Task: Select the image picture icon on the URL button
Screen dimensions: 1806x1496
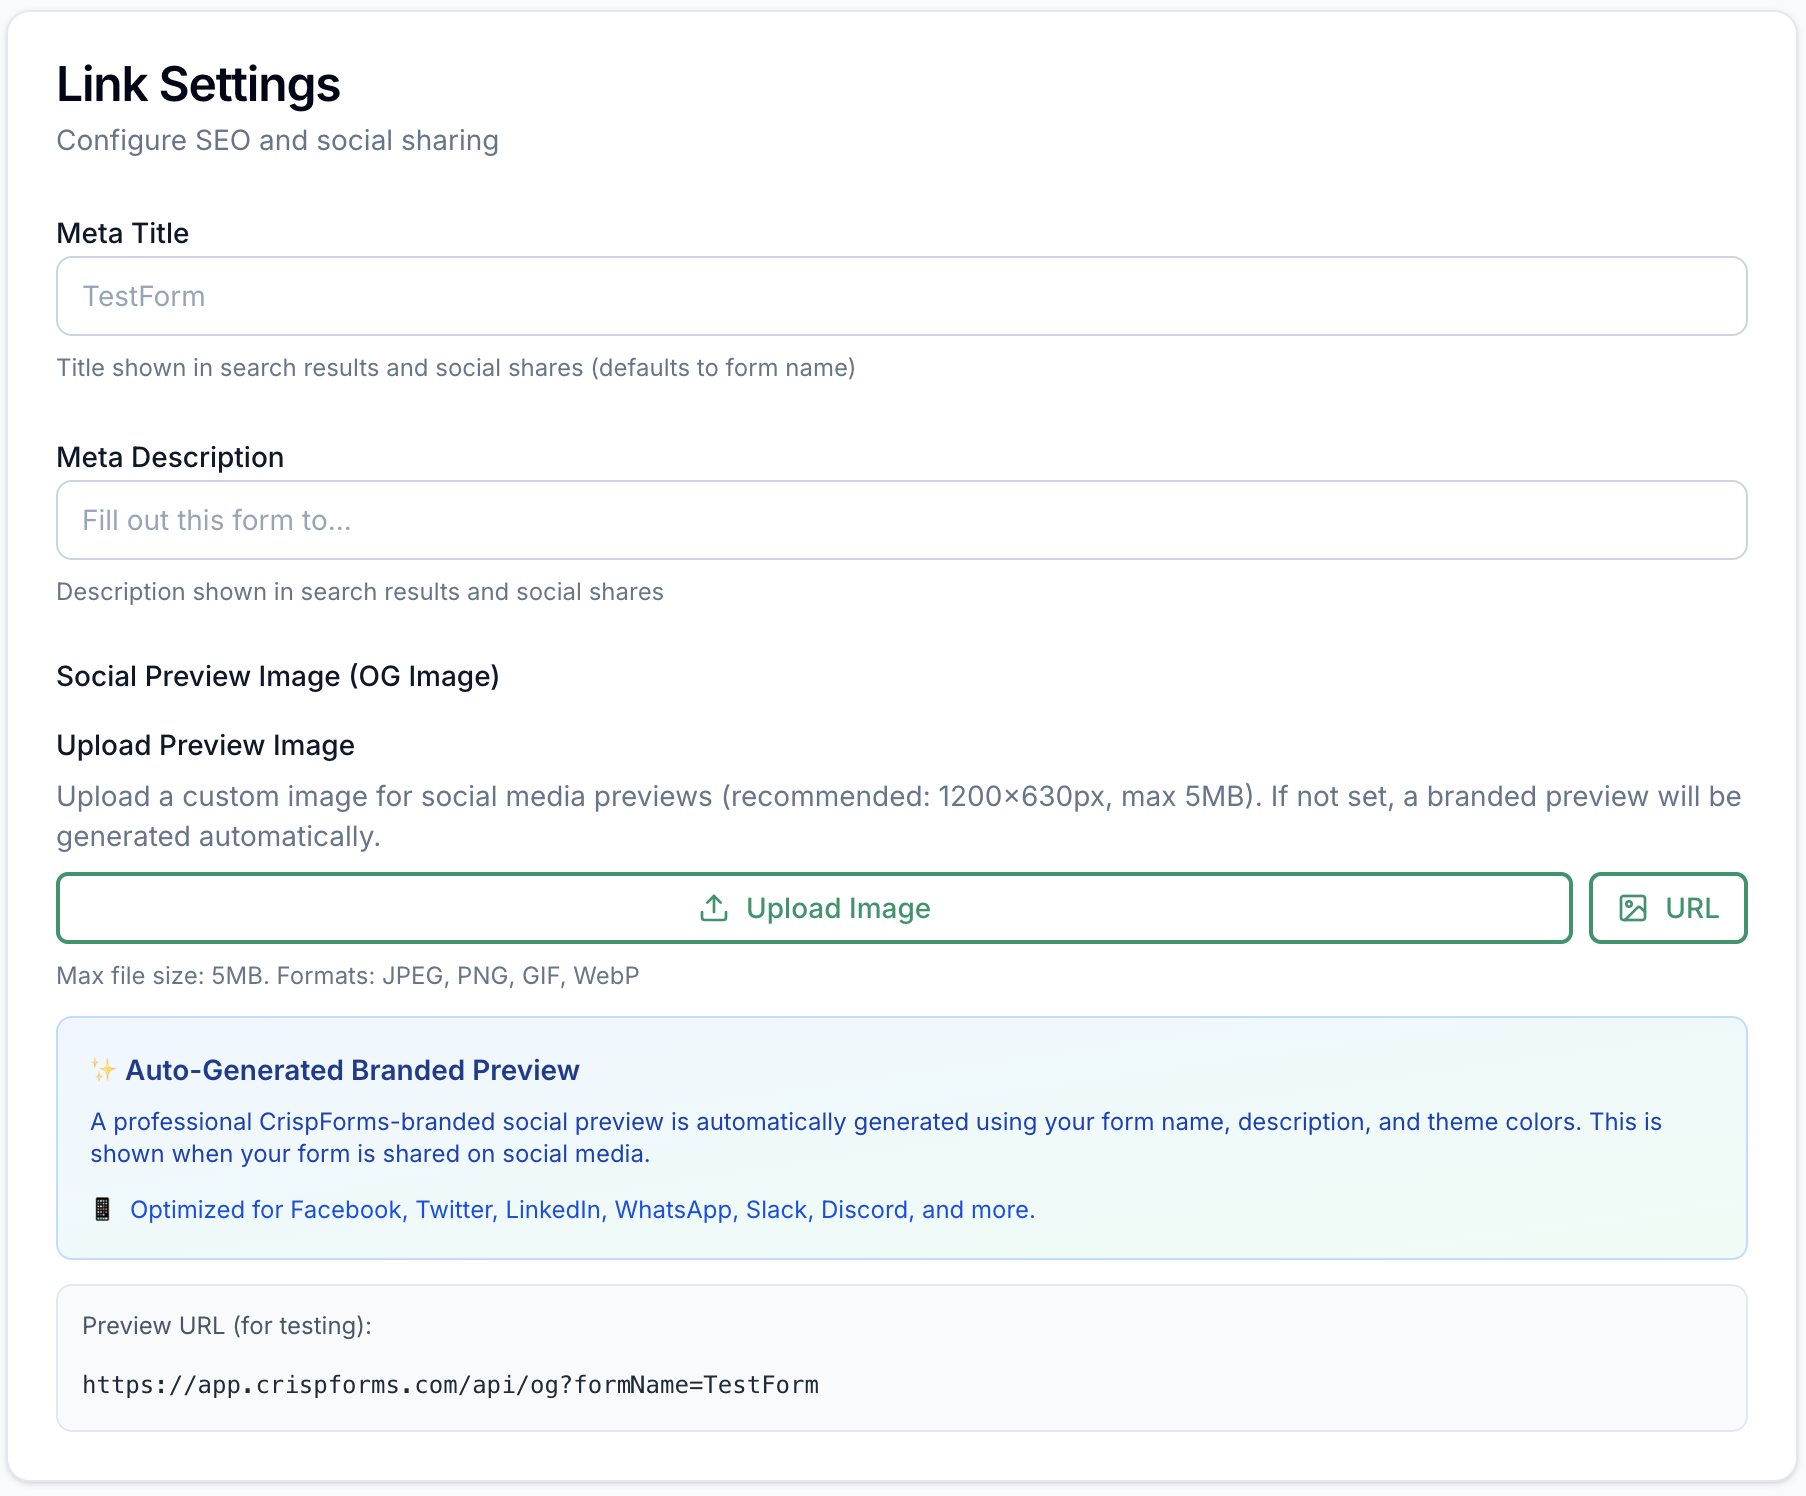Action: [1634, 908]
